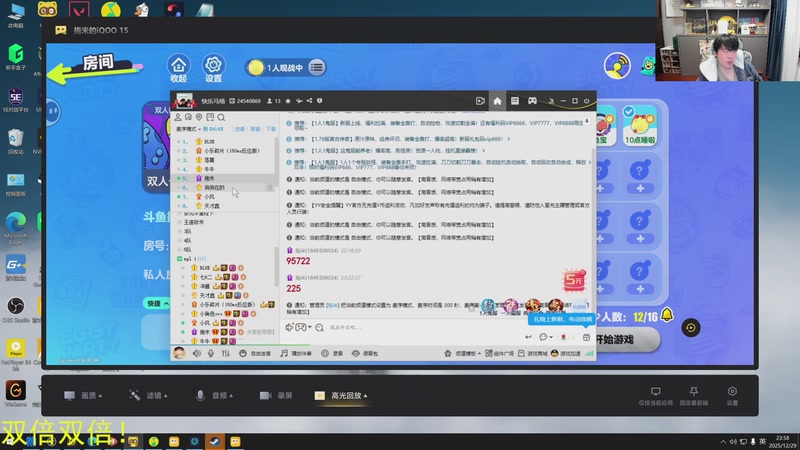Open the 画质 quality dropdown
800x450 pixels.
(83, 395)
